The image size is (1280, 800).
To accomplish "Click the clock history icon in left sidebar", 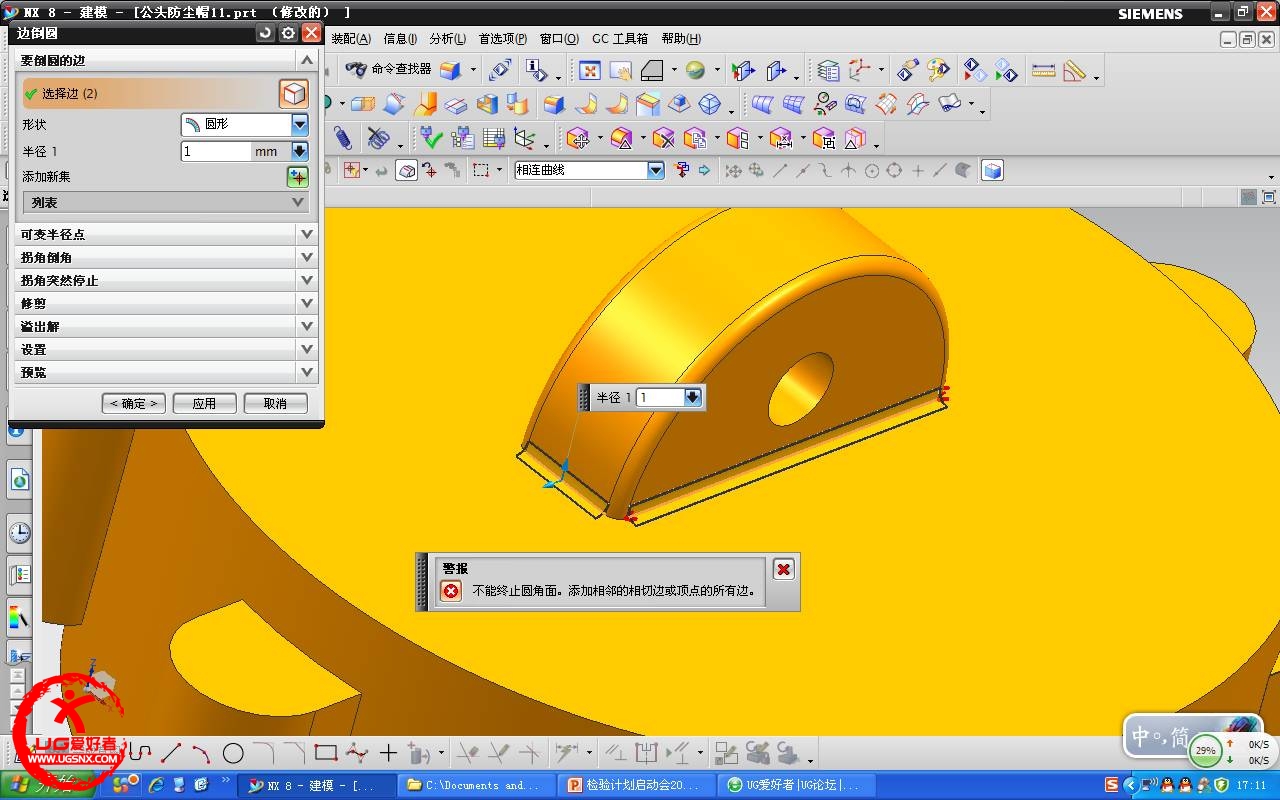I will pos(19,533).
